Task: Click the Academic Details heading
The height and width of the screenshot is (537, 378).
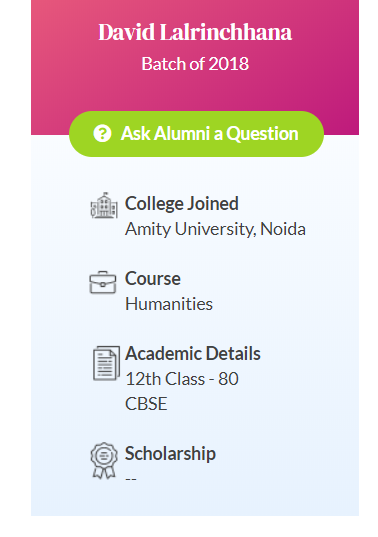Action: point(192,354)
